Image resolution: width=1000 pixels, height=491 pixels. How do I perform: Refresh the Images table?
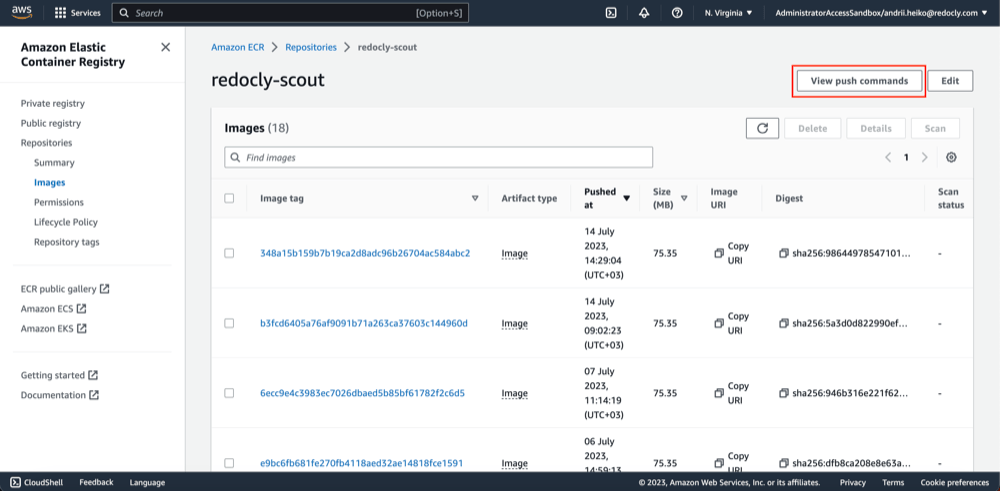762,128
